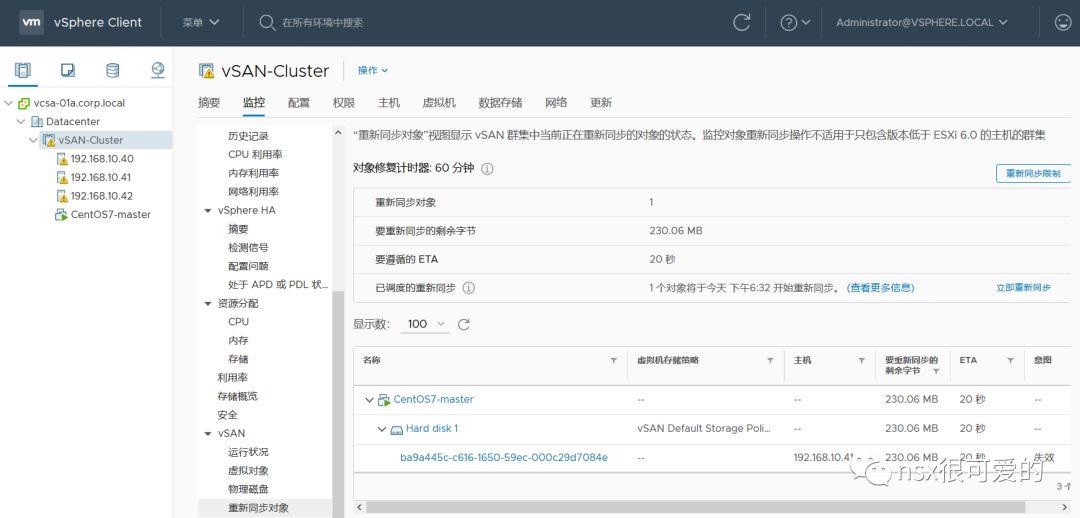
Task: Open the 更新 tab
Action: (601, 103)
